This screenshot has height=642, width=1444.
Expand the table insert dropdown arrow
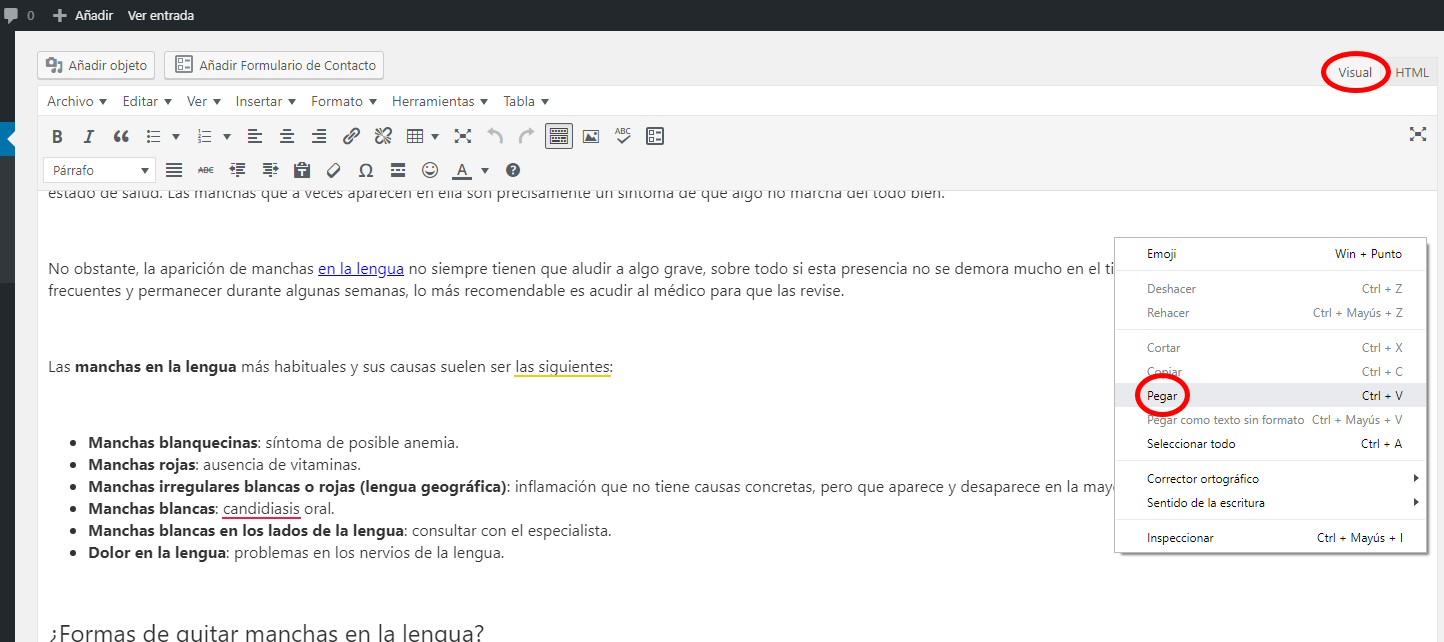pos(435,137)
